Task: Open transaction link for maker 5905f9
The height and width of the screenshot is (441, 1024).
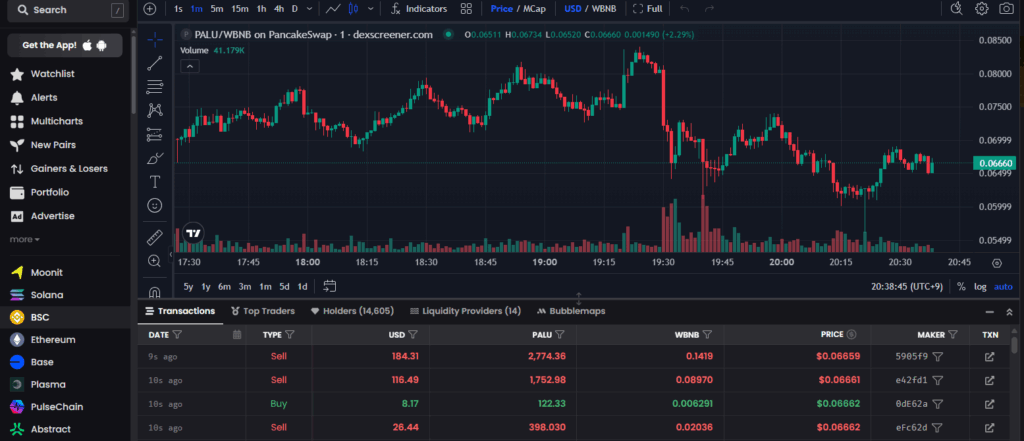Action: click(989, 356)
